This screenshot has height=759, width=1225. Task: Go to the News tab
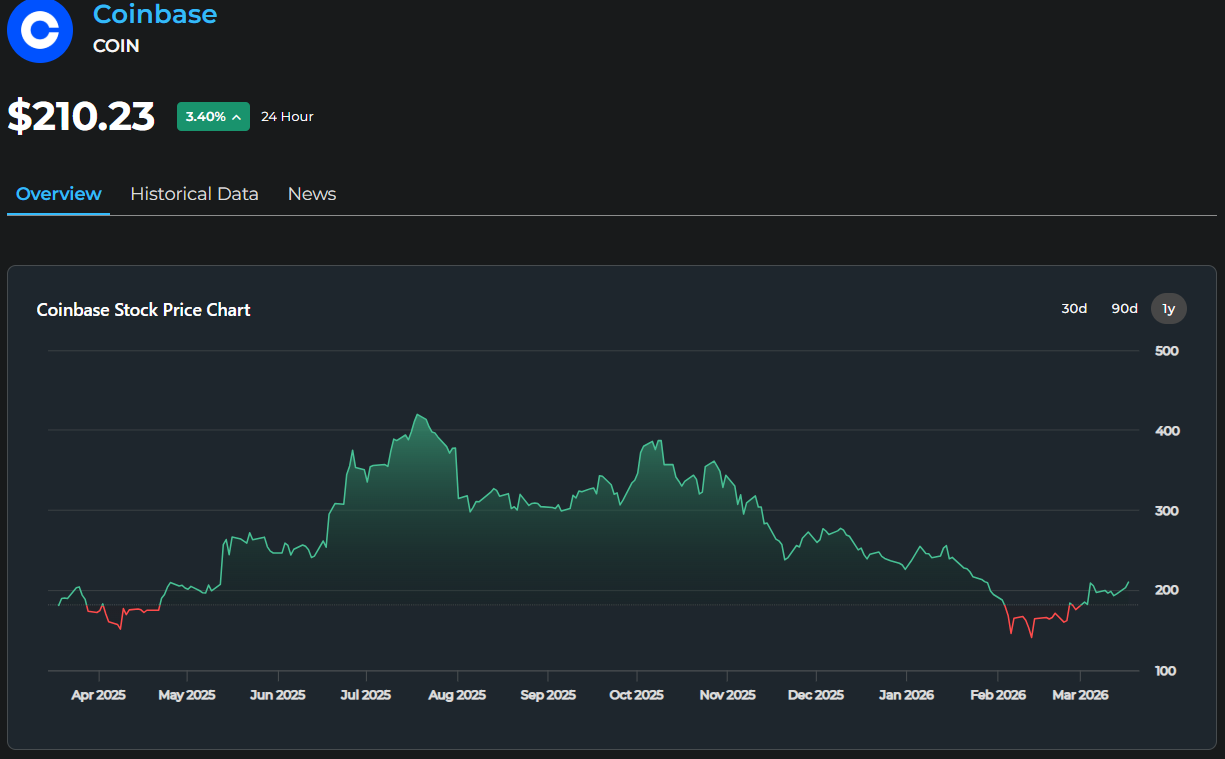311,194
